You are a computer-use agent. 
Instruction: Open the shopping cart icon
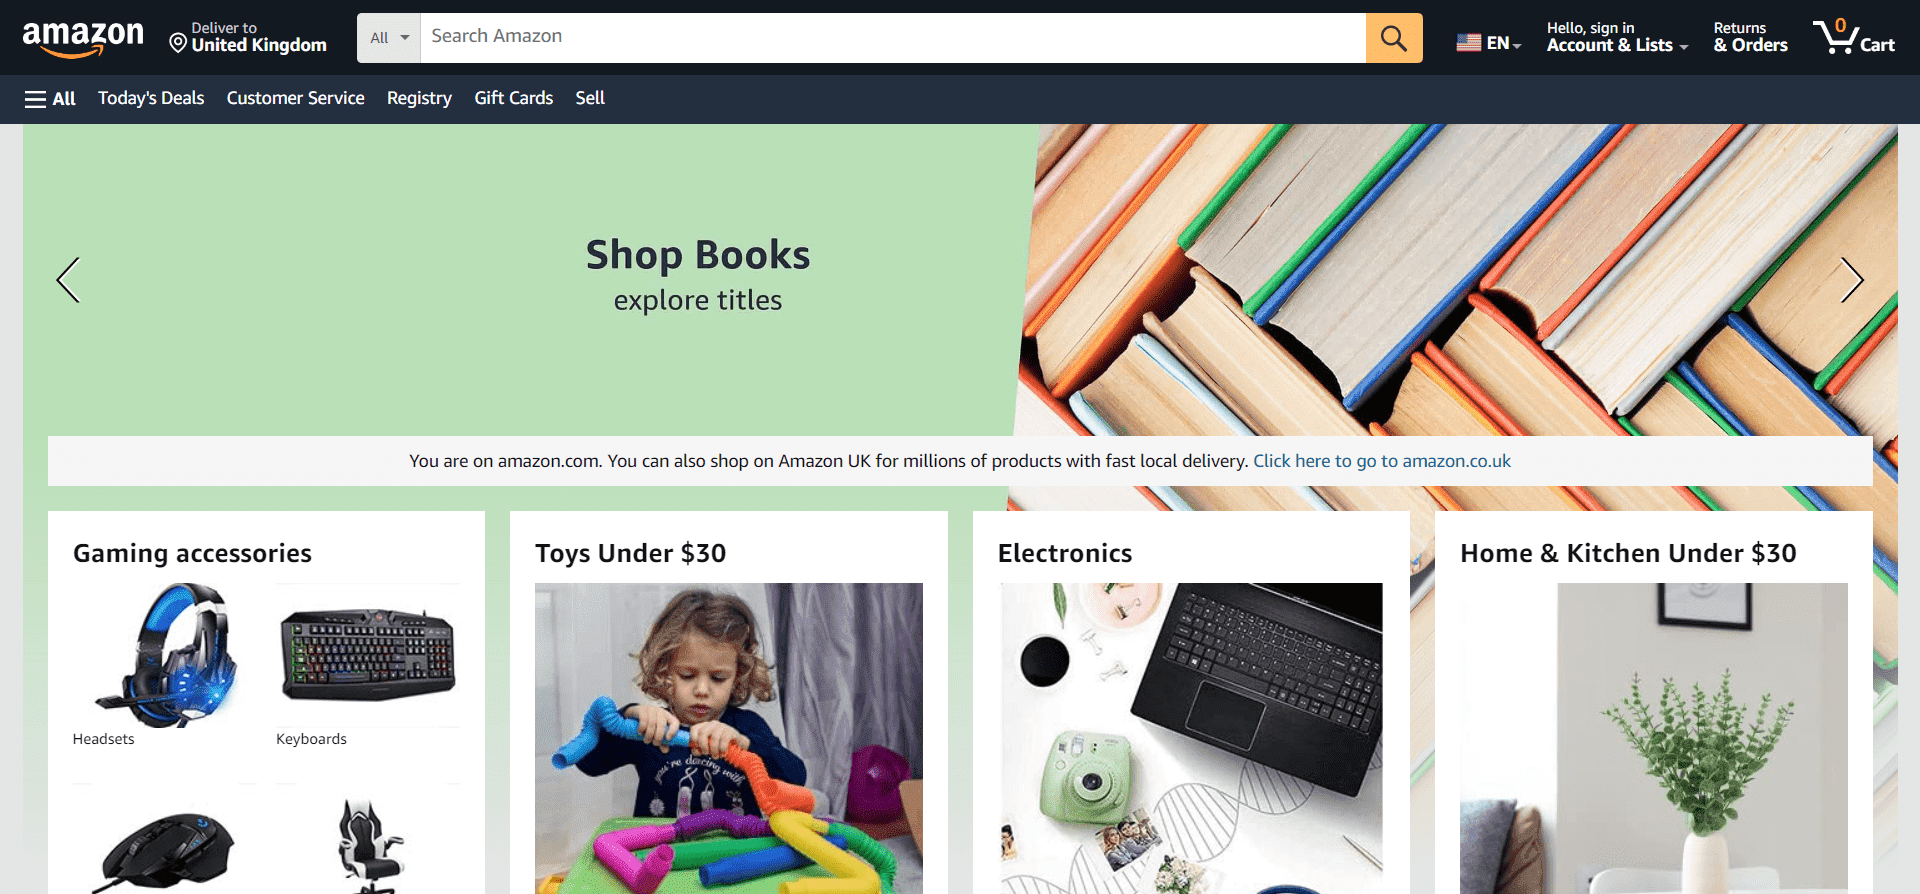1854,37
